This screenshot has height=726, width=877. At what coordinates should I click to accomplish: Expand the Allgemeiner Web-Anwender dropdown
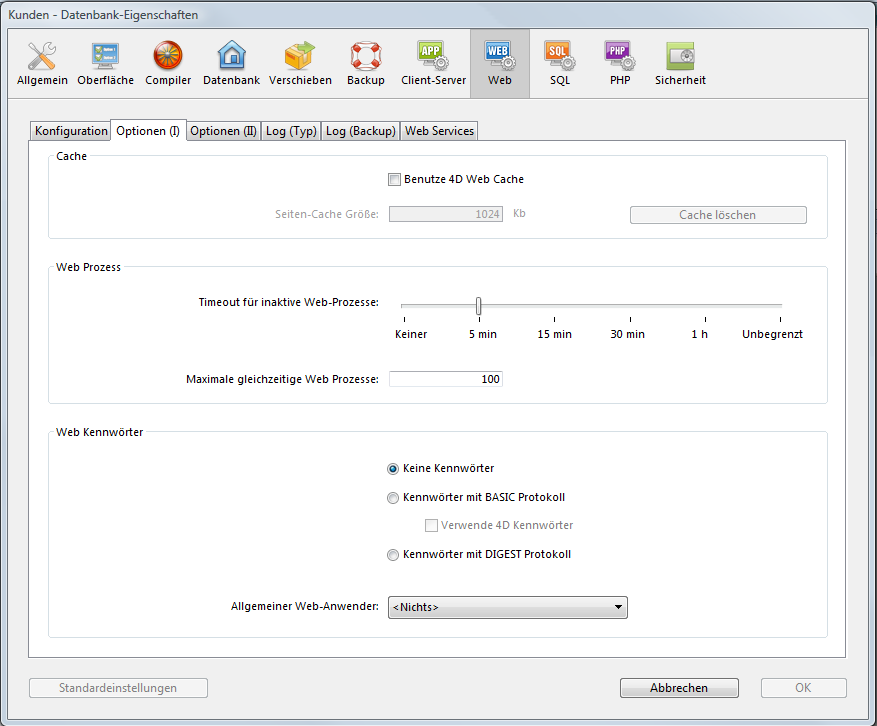pos(509,607)
